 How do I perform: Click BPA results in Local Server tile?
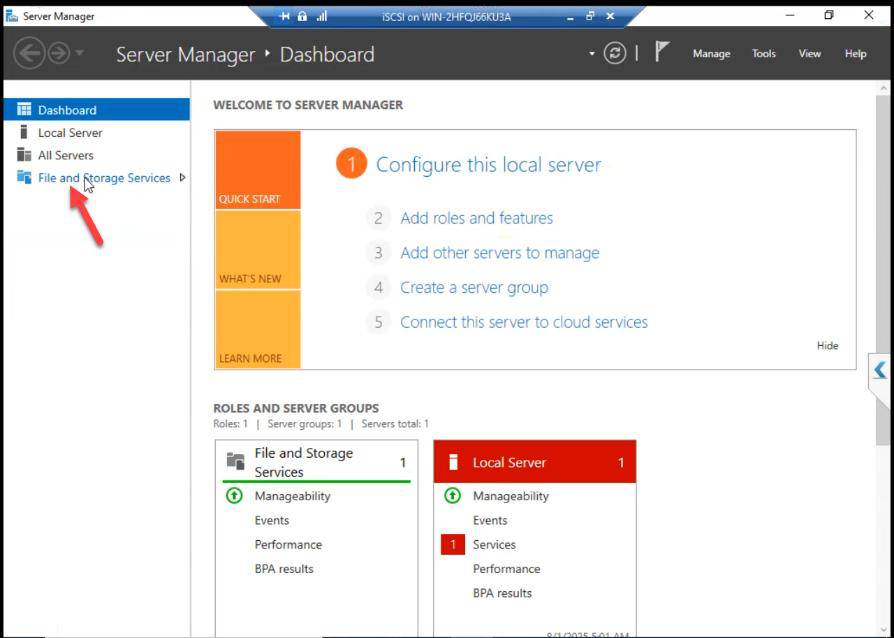pyautogui.click(x=502, y=593)
